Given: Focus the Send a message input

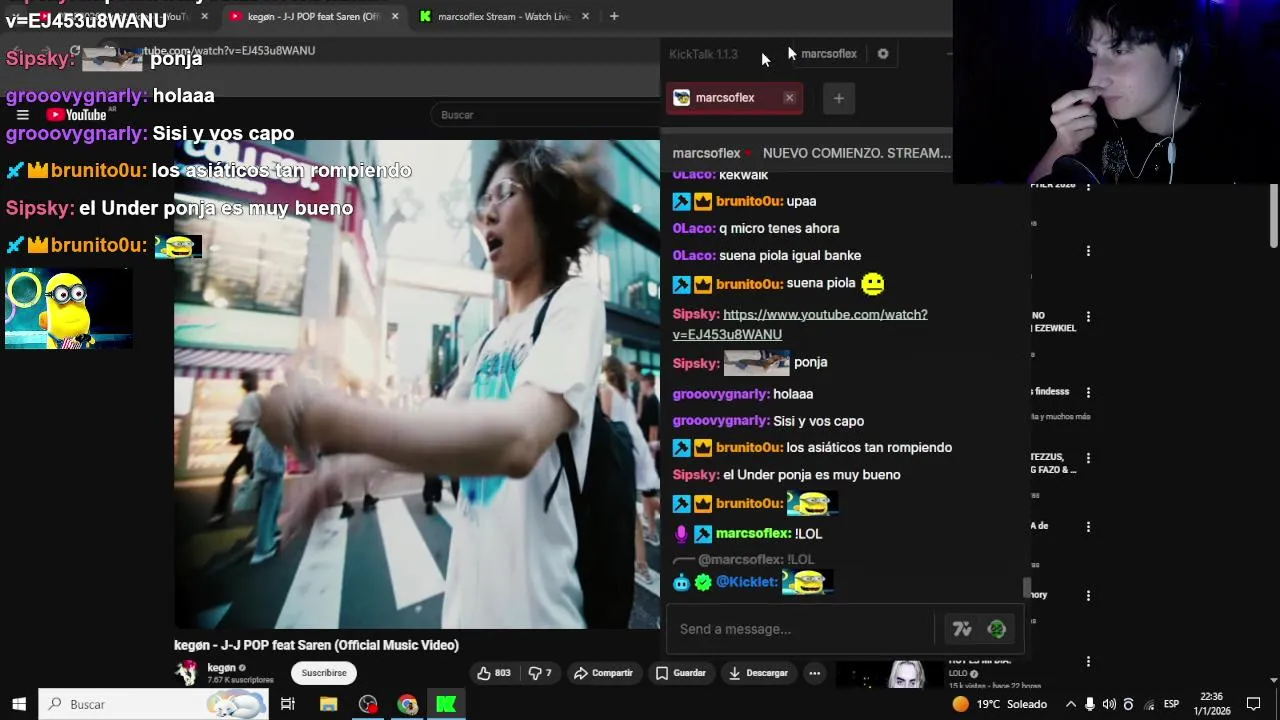Looking at the screenshot, I should tap(800, 629).
